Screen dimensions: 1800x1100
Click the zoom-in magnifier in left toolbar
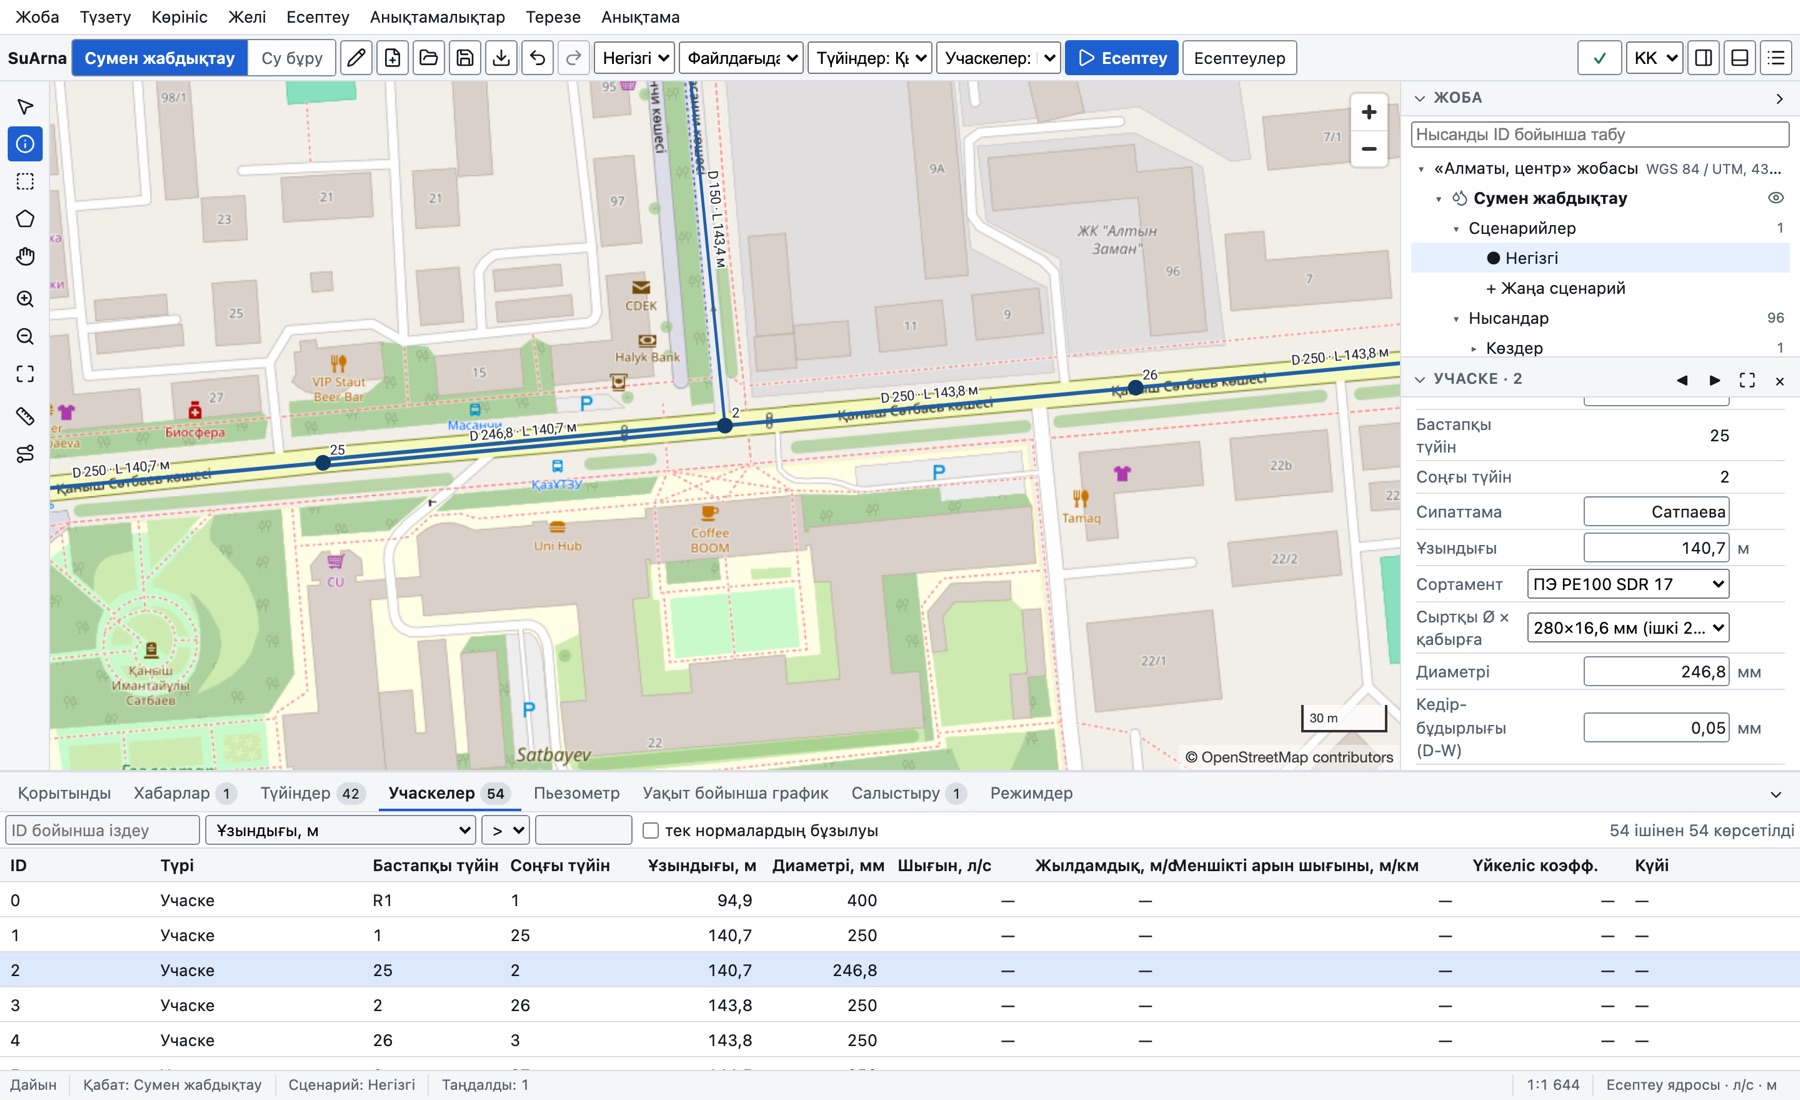[25, 299]
